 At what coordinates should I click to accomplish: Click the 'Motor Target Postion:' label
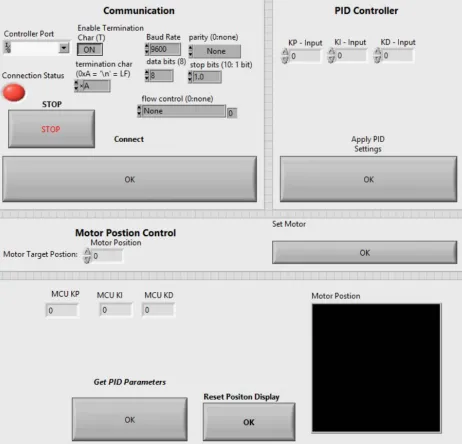(x=40, y=254)
